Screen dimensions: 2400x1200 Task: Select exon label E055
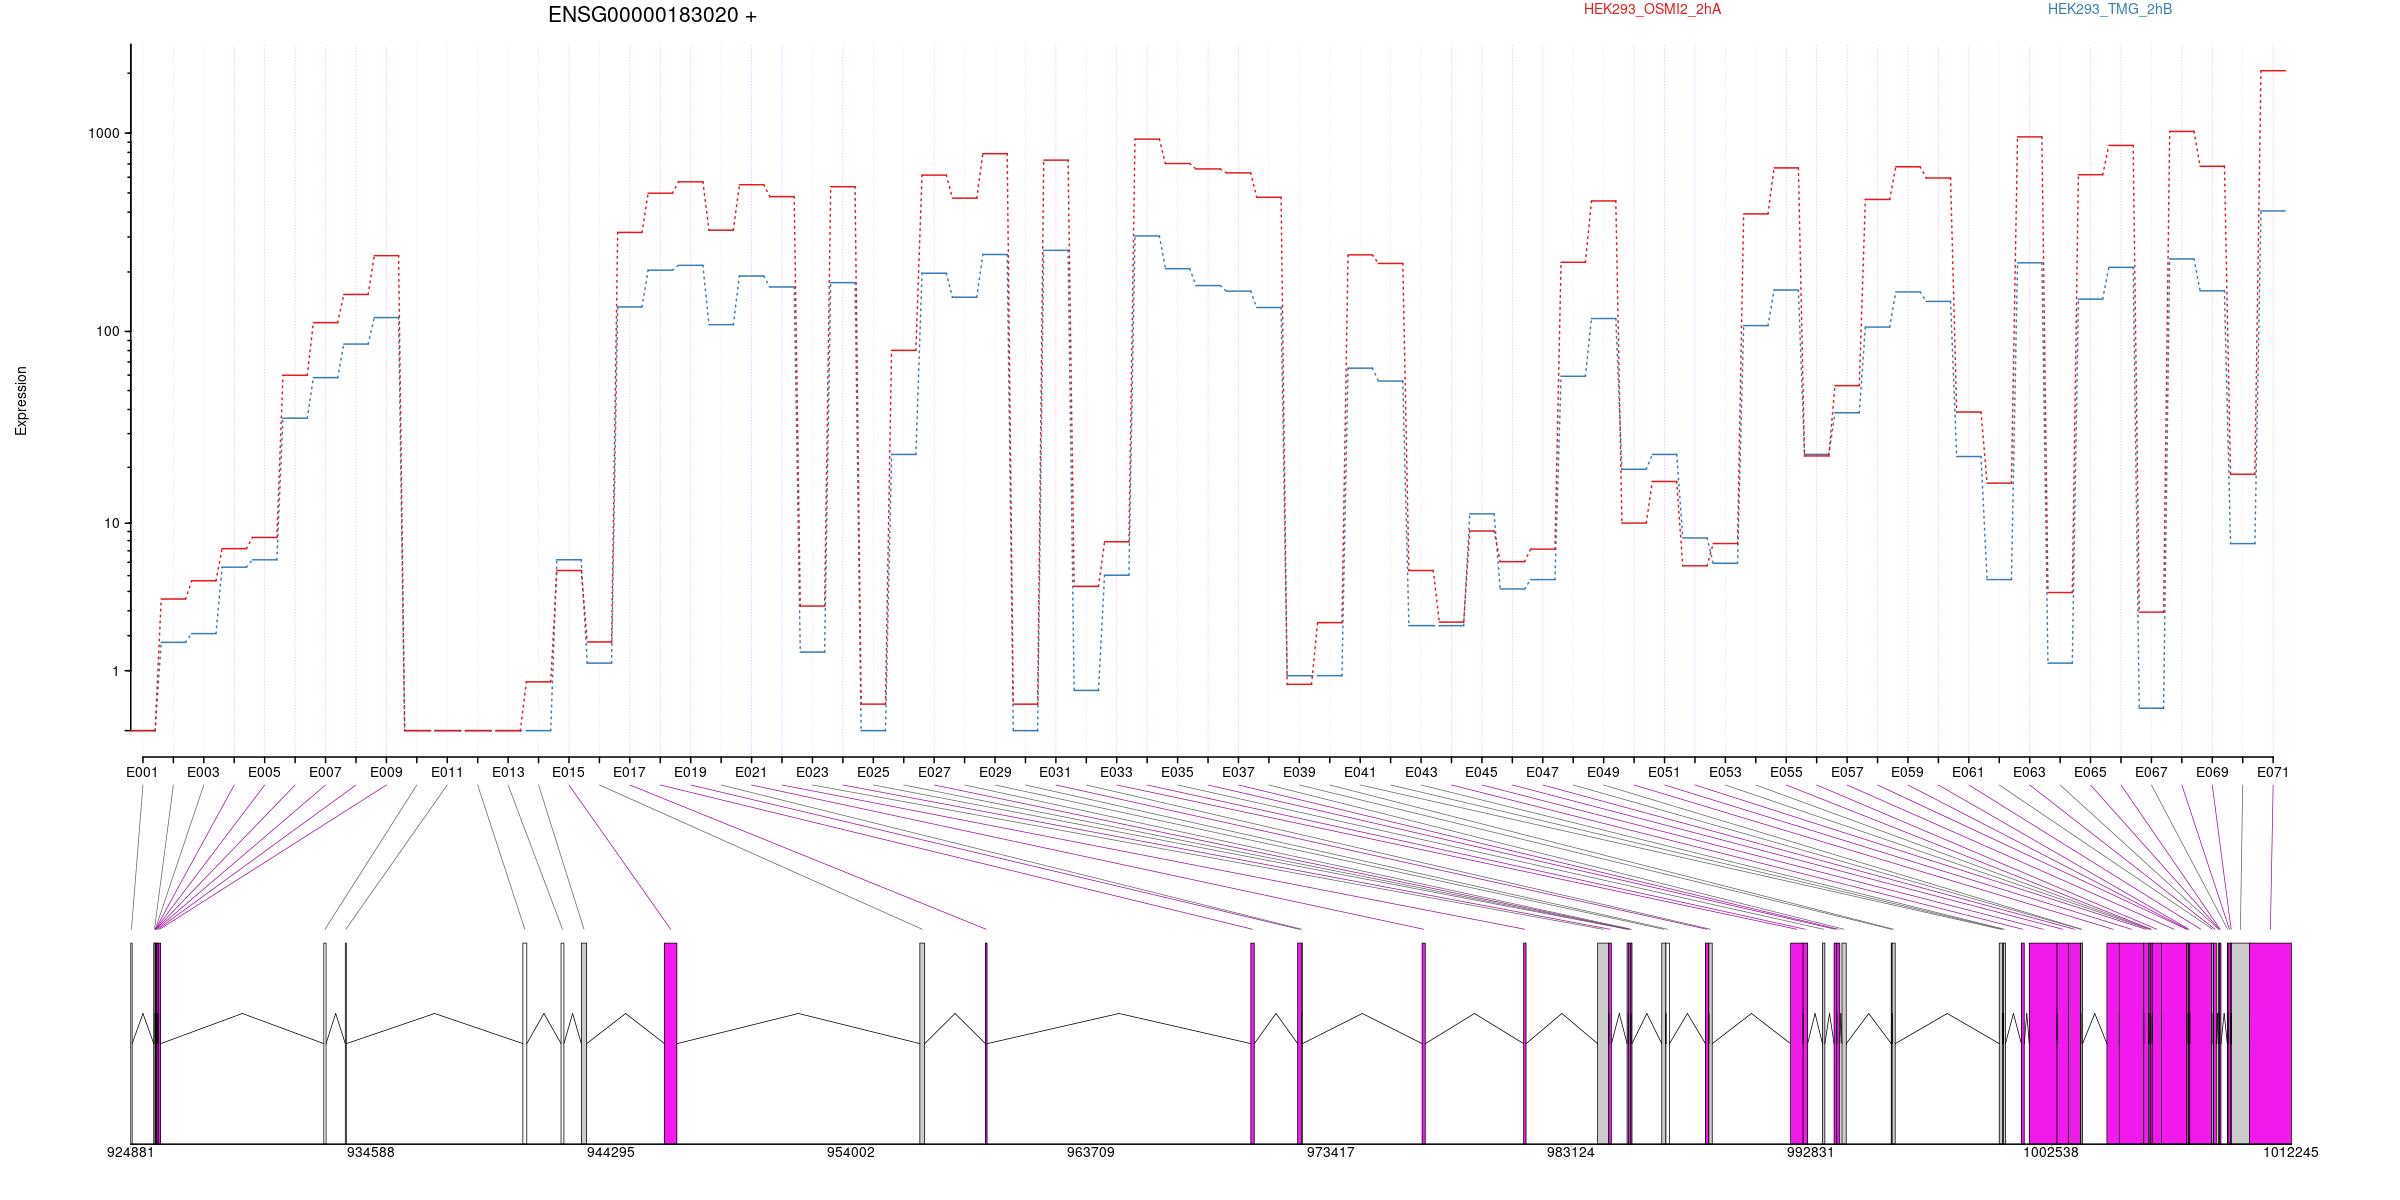[1786, 772]
